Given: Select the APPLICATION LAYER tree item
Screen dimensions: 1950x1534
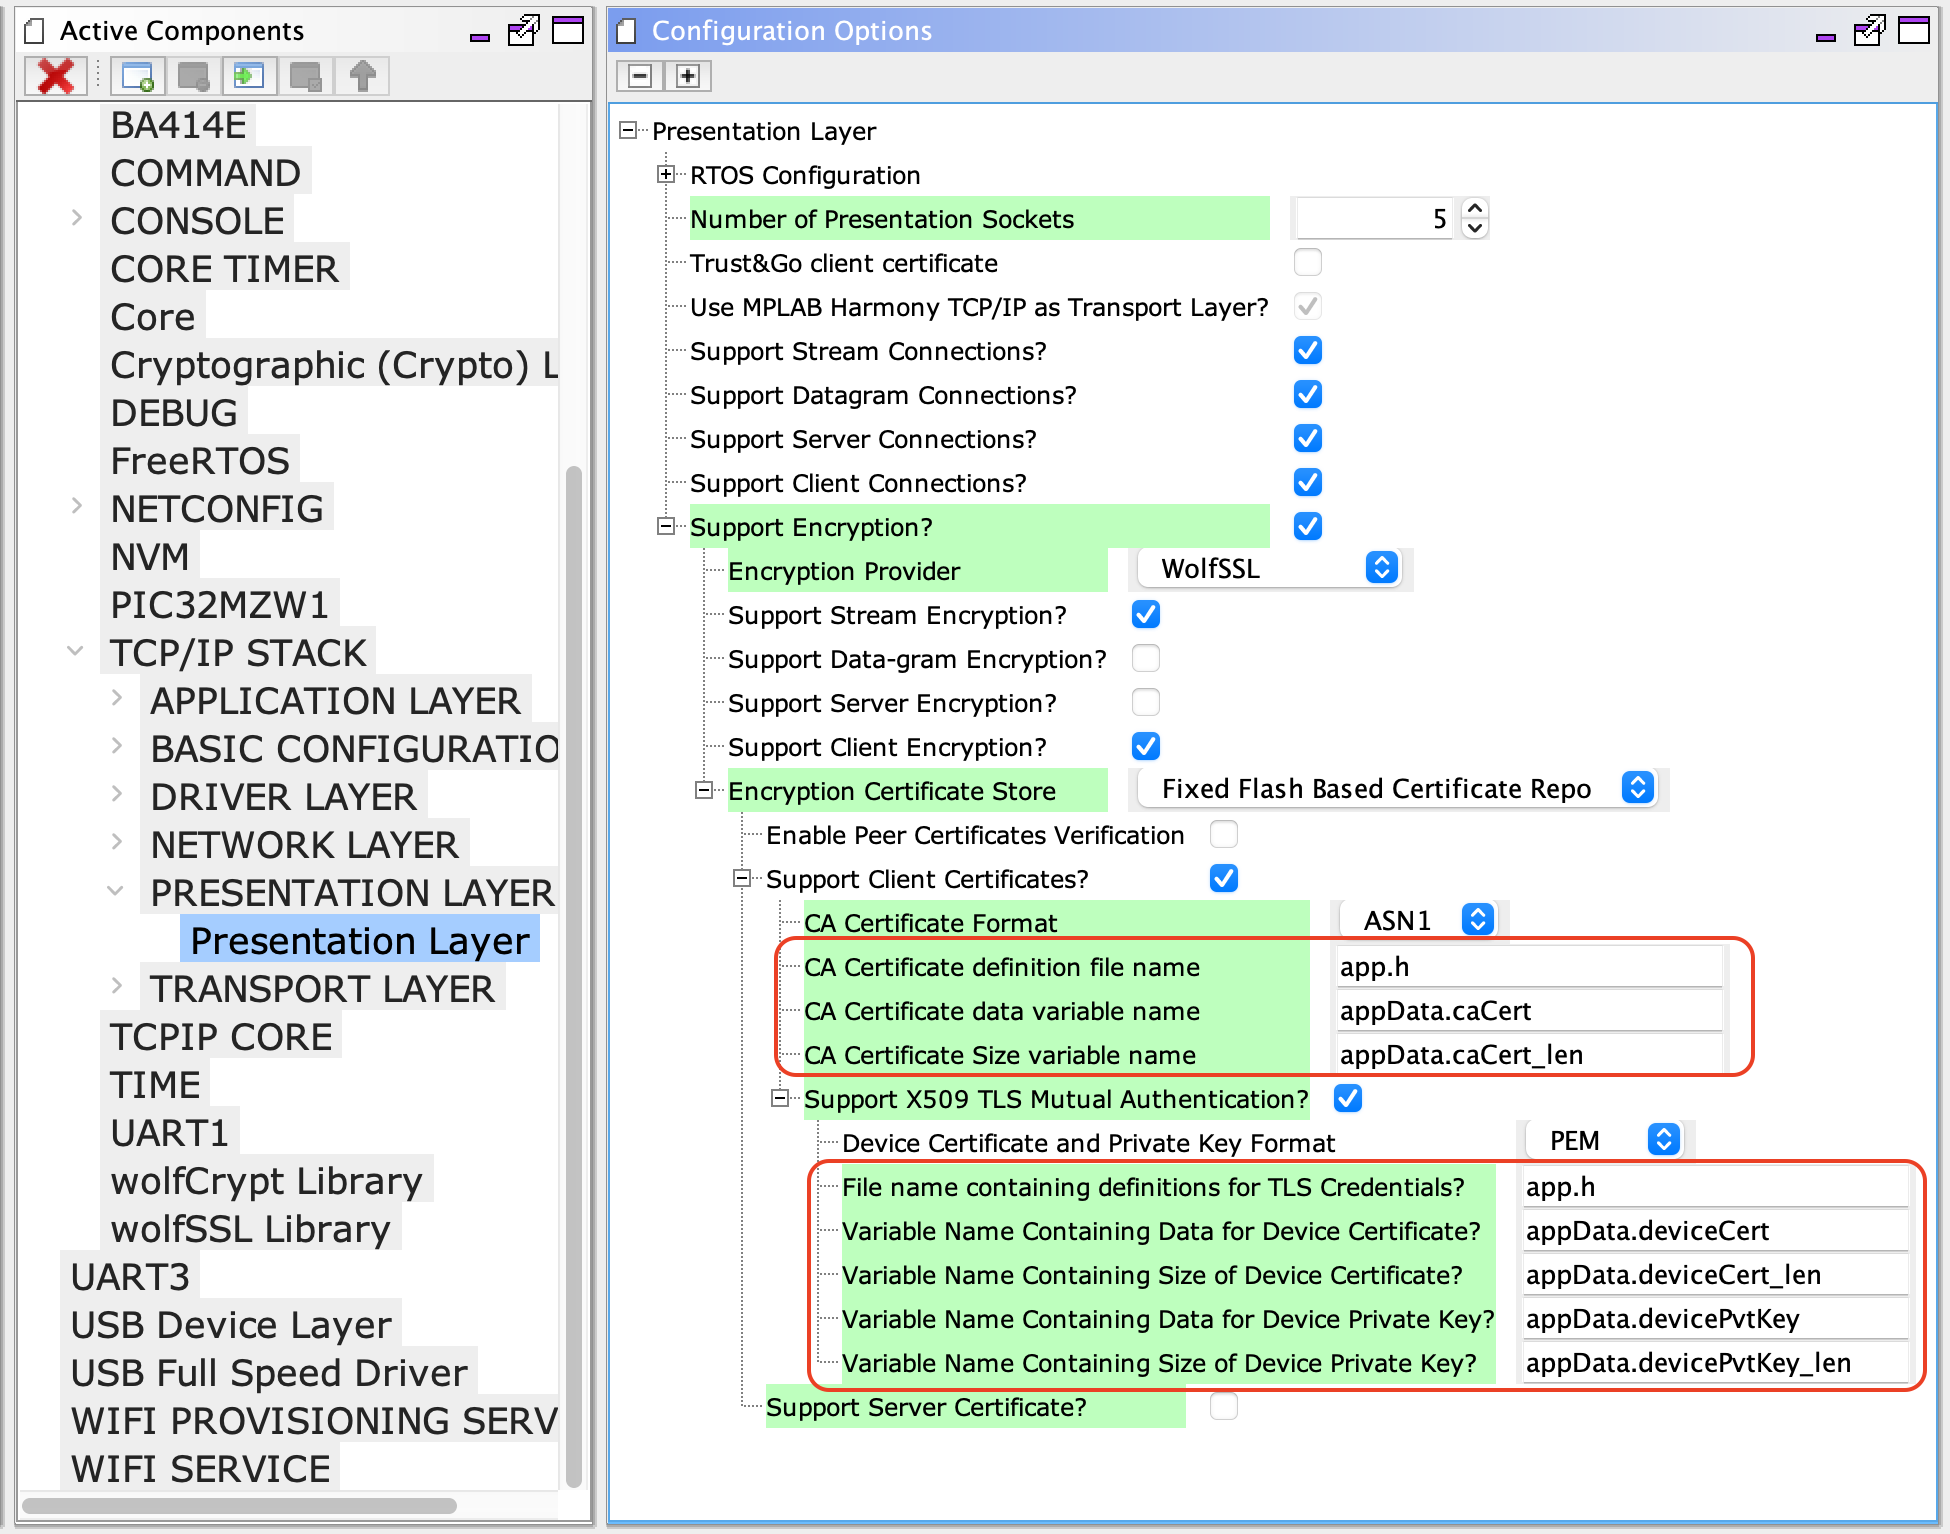Looking at the screenshot, I should tap(335, 701).
